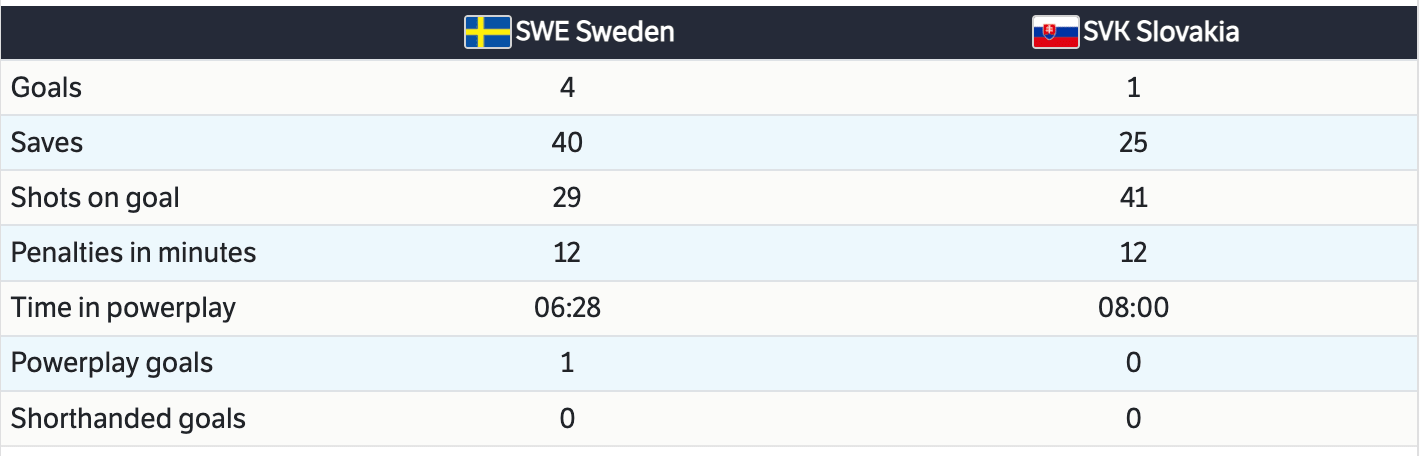Select the Goals row label

click(x=46, y=87)
